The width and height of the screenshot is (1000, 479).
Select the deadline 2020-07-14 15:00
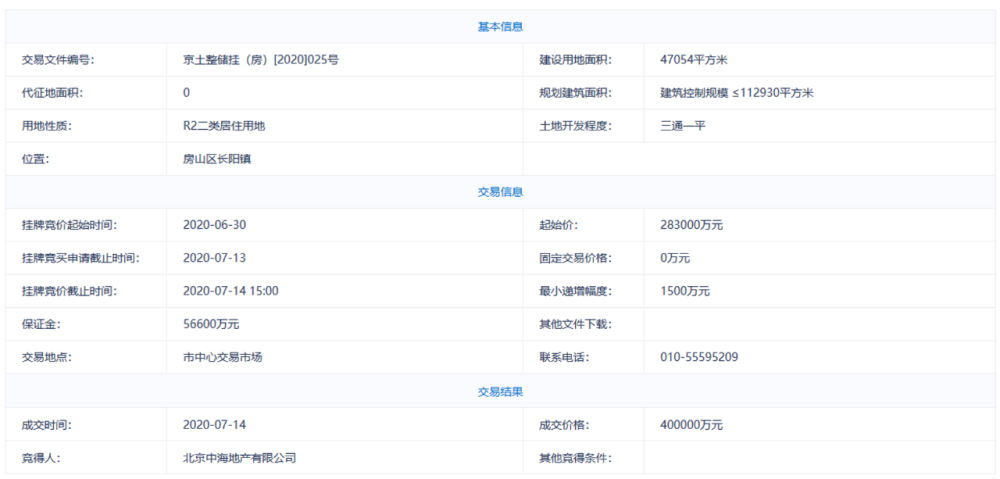pyautogui.click(x=230, y=291)
